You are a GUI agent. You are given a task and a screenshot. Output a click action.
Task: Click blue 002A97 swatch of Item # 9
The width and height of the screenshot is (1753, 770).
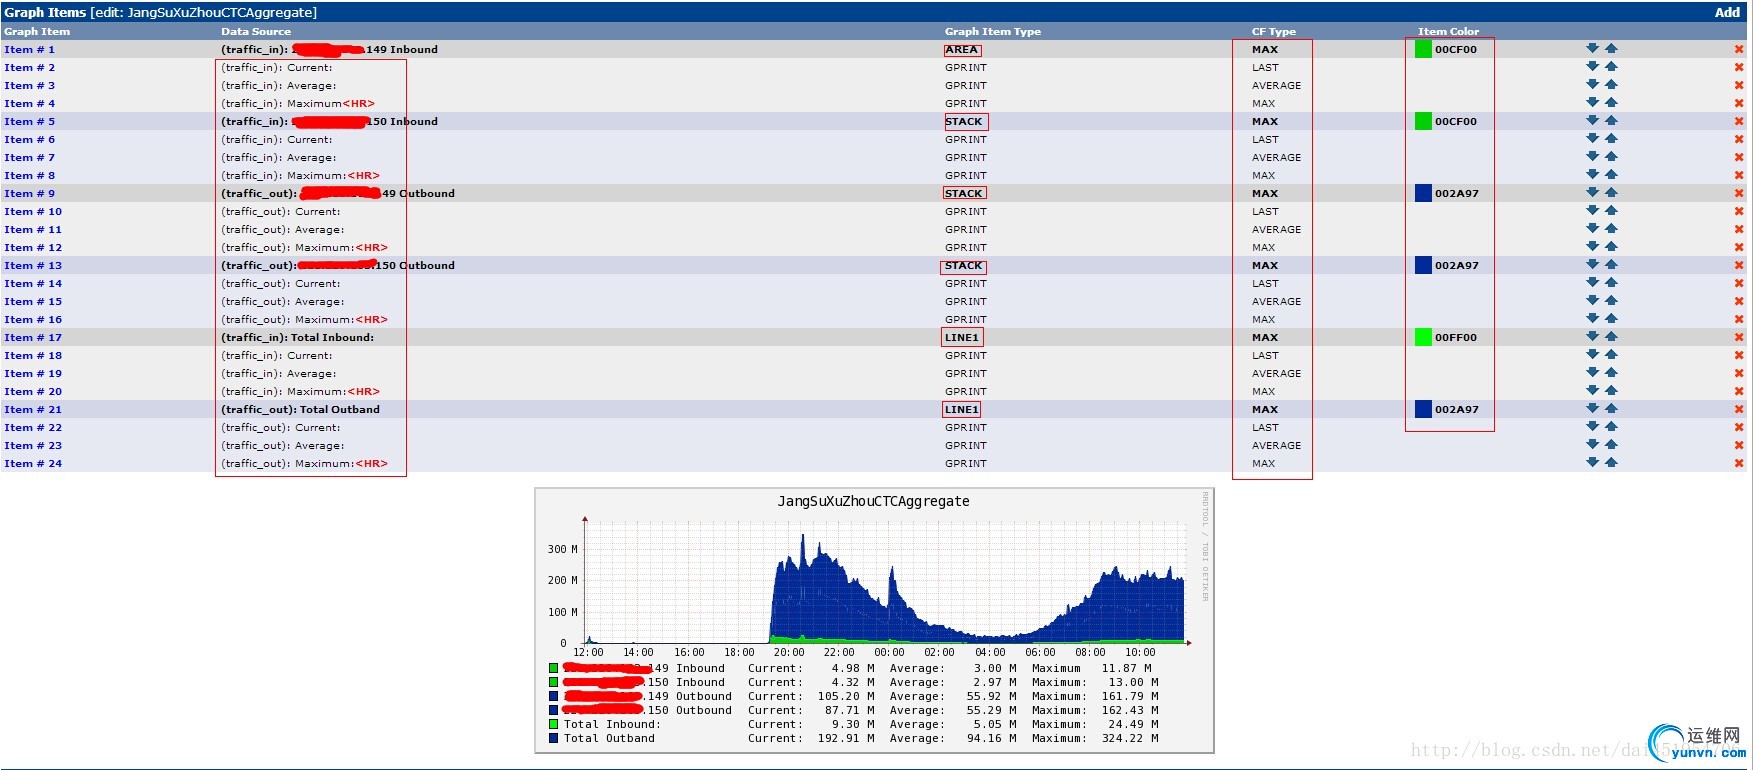(x=1423, y=193)
